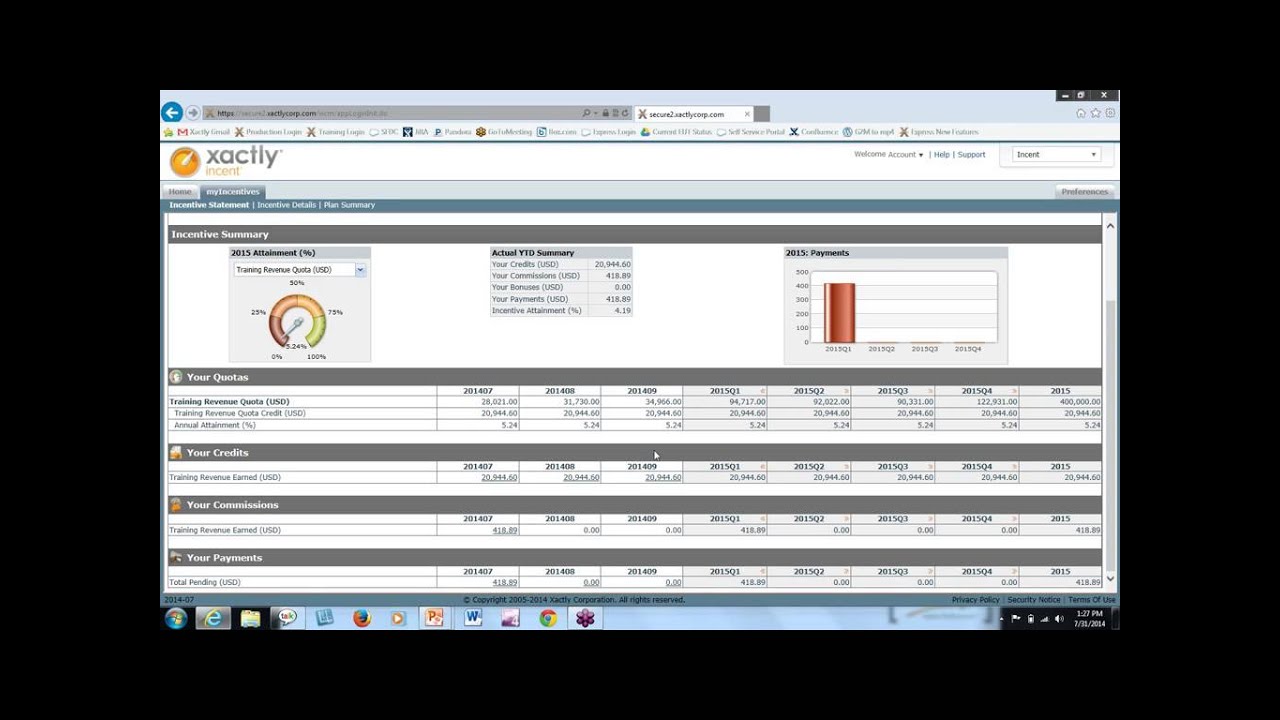Expand 2015Q1 arrow in Your Quotas header

(x=762, y=391)
